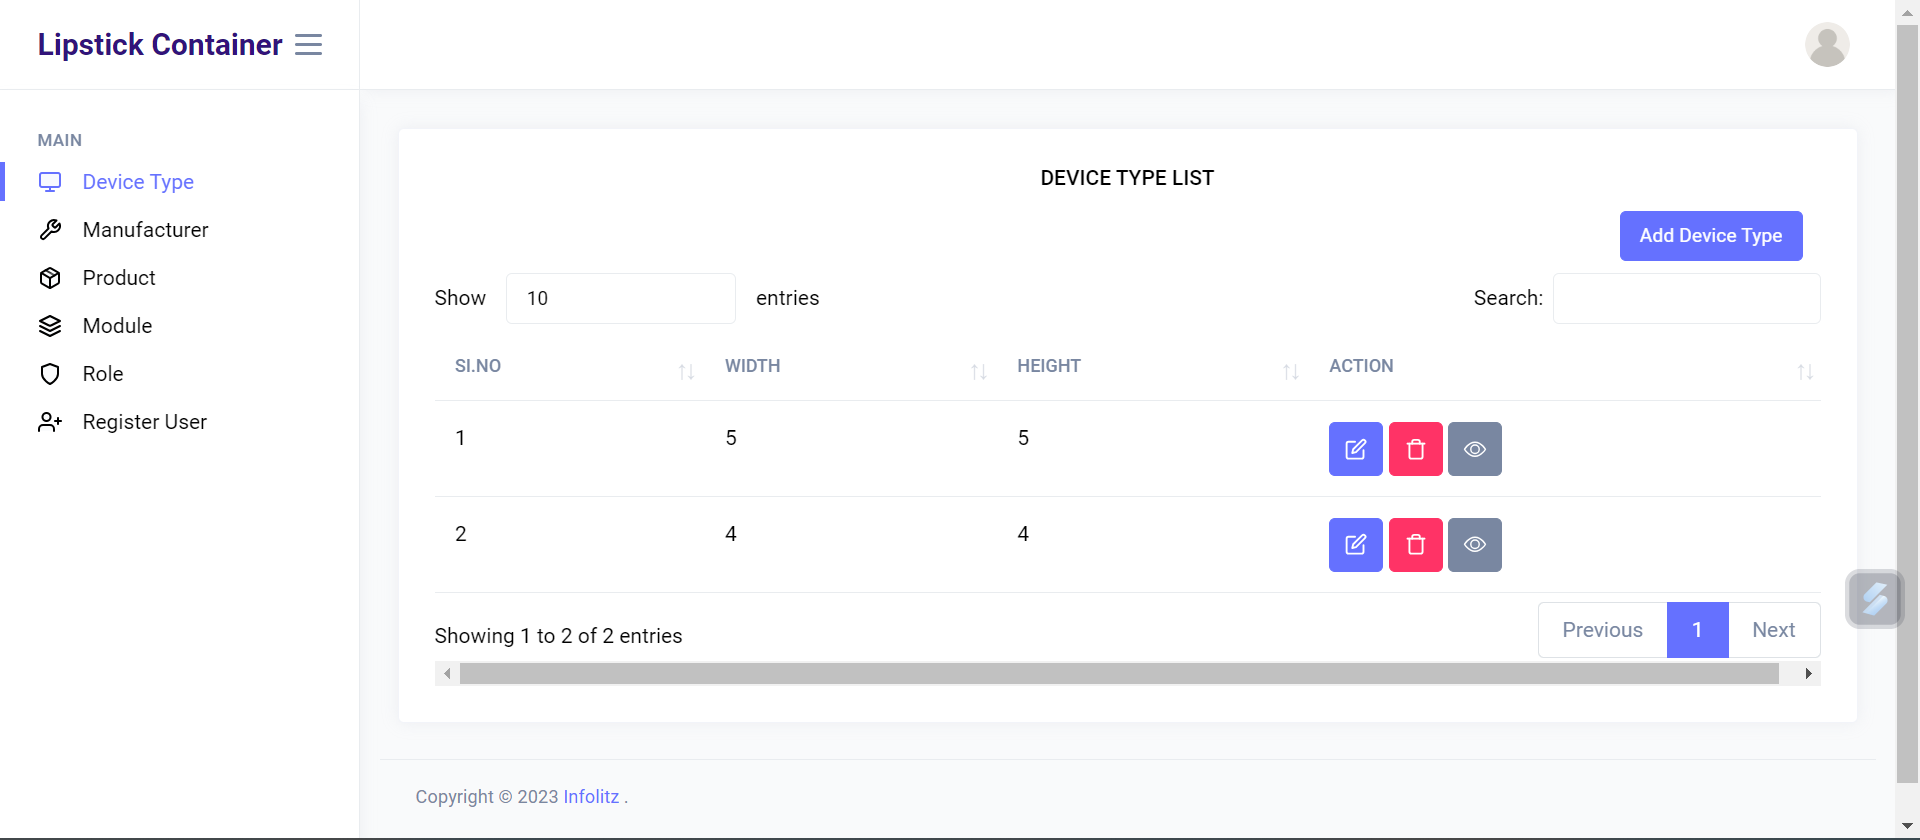Image resolution: width=1920 pixels, height=840 pixels.
Task: Sort table by HEIGHT column arrows
Action: point(1290,372)
